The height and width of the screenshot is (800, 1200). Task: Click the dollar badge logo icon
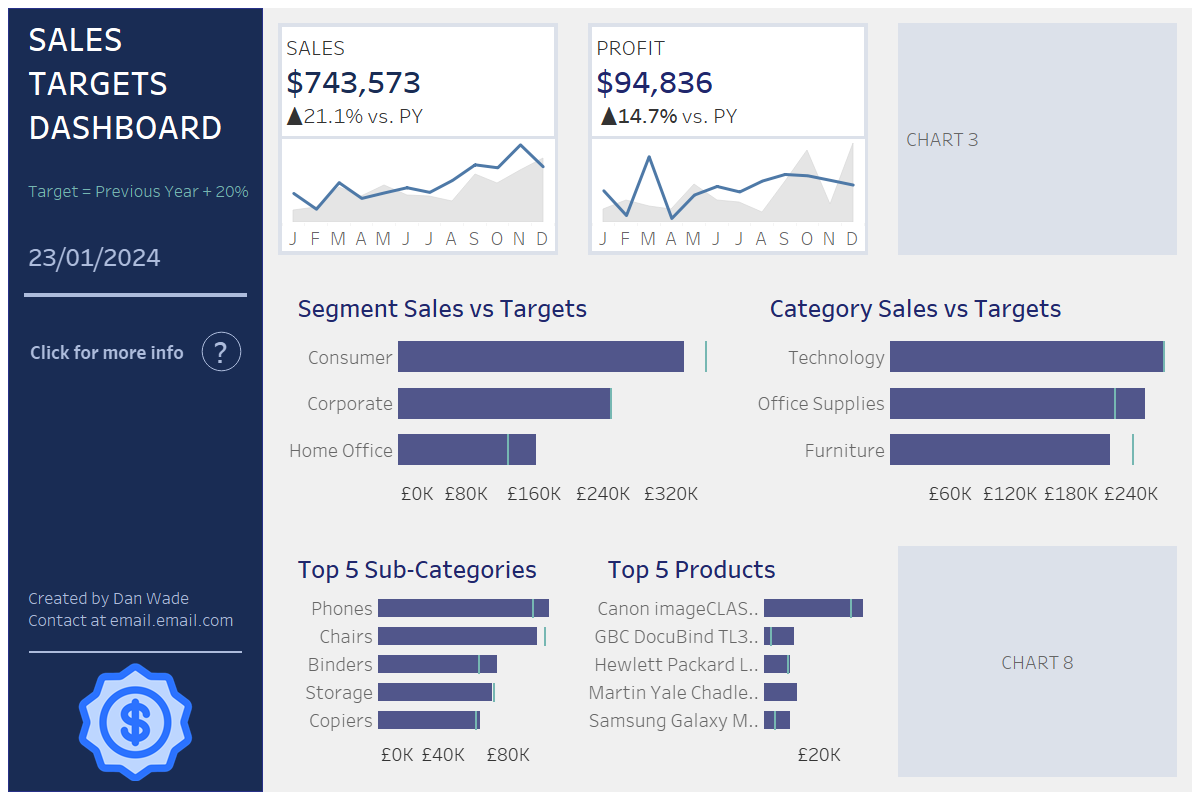point(135,721)
